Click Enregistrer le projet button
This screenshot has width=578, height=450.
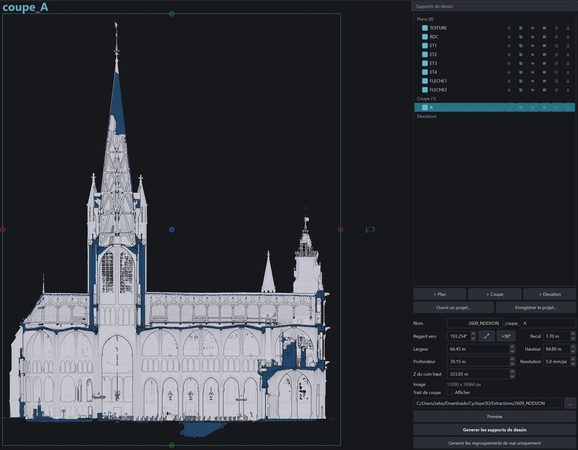point(536,307)
